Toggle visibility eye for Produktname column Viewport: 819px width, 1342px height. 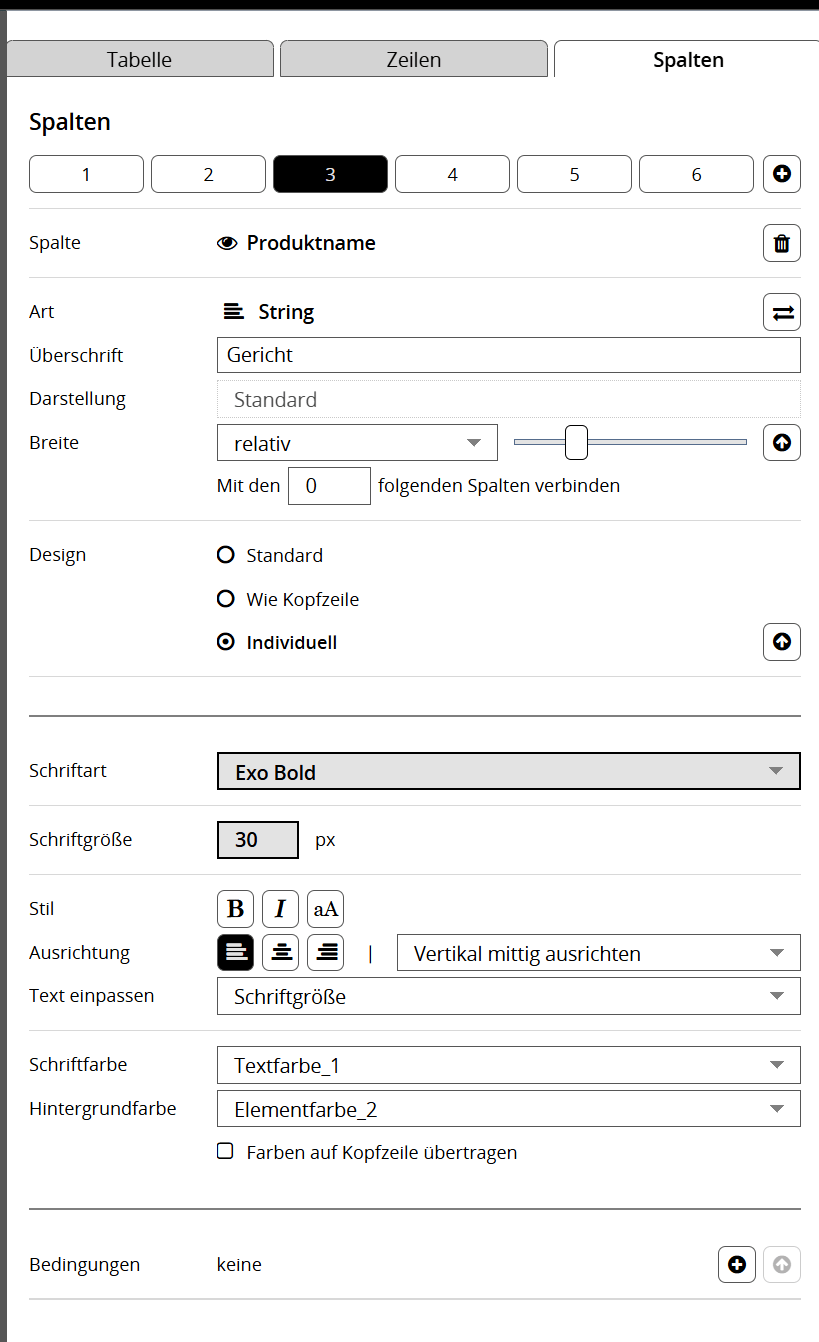pos(227,243)
